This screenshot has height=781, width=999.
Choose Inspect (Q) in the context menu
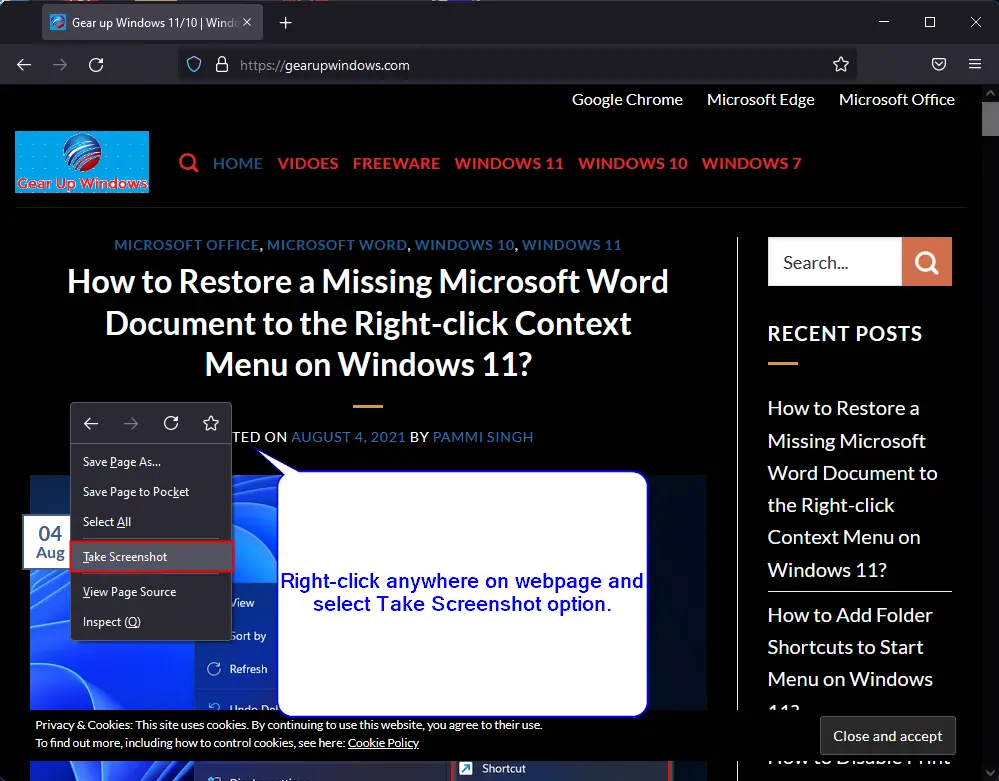coord(151,622)
